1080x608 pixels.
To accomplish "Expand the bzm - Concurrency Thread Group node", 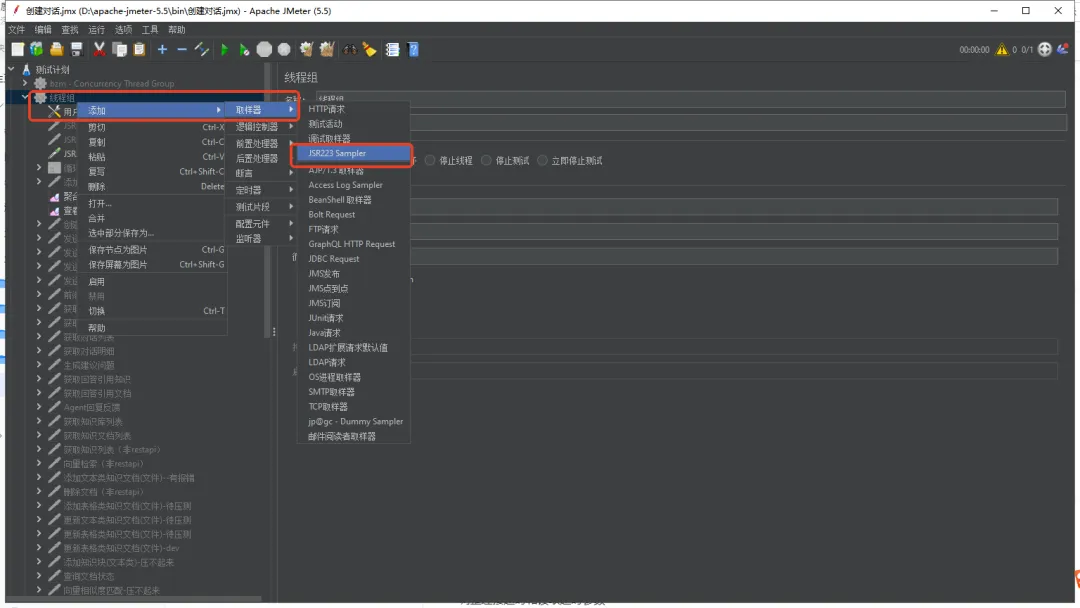I will point(25,84).
